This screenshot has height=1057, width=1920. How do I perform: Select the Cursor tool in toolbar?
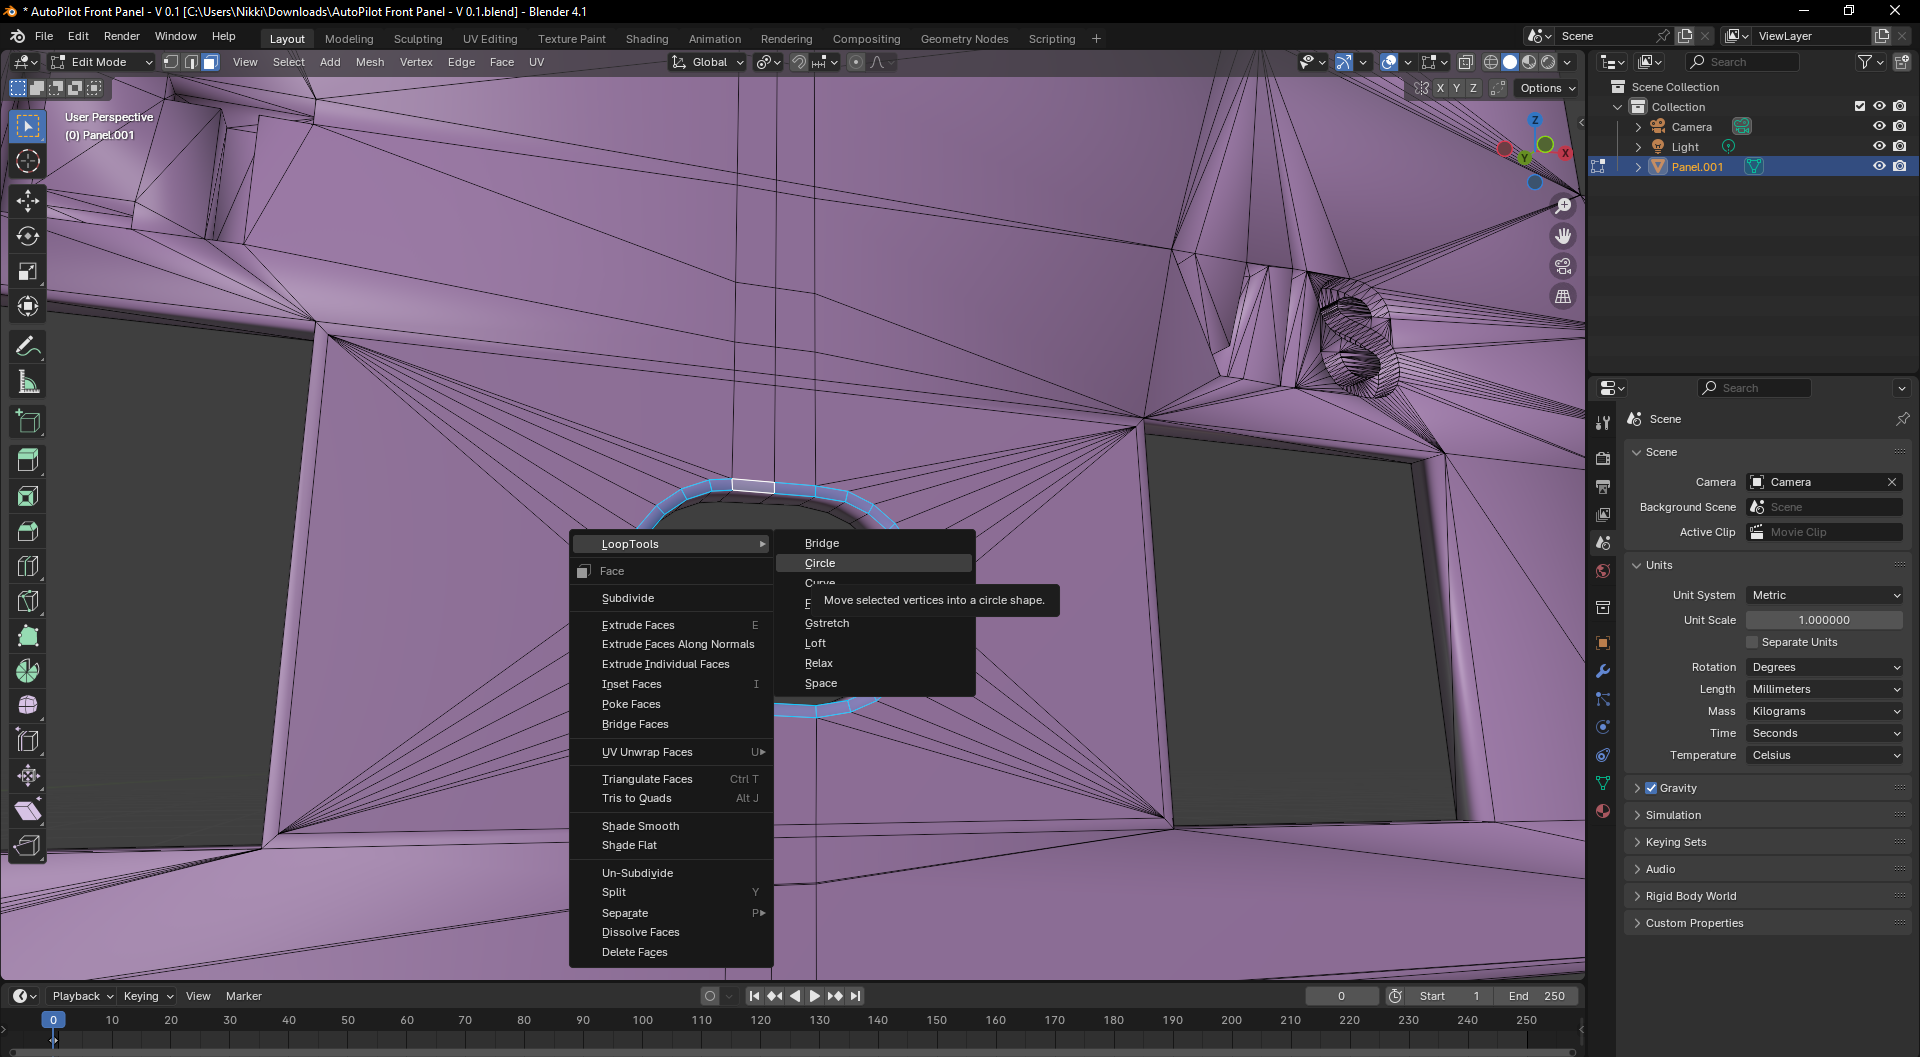click(28, 161)
